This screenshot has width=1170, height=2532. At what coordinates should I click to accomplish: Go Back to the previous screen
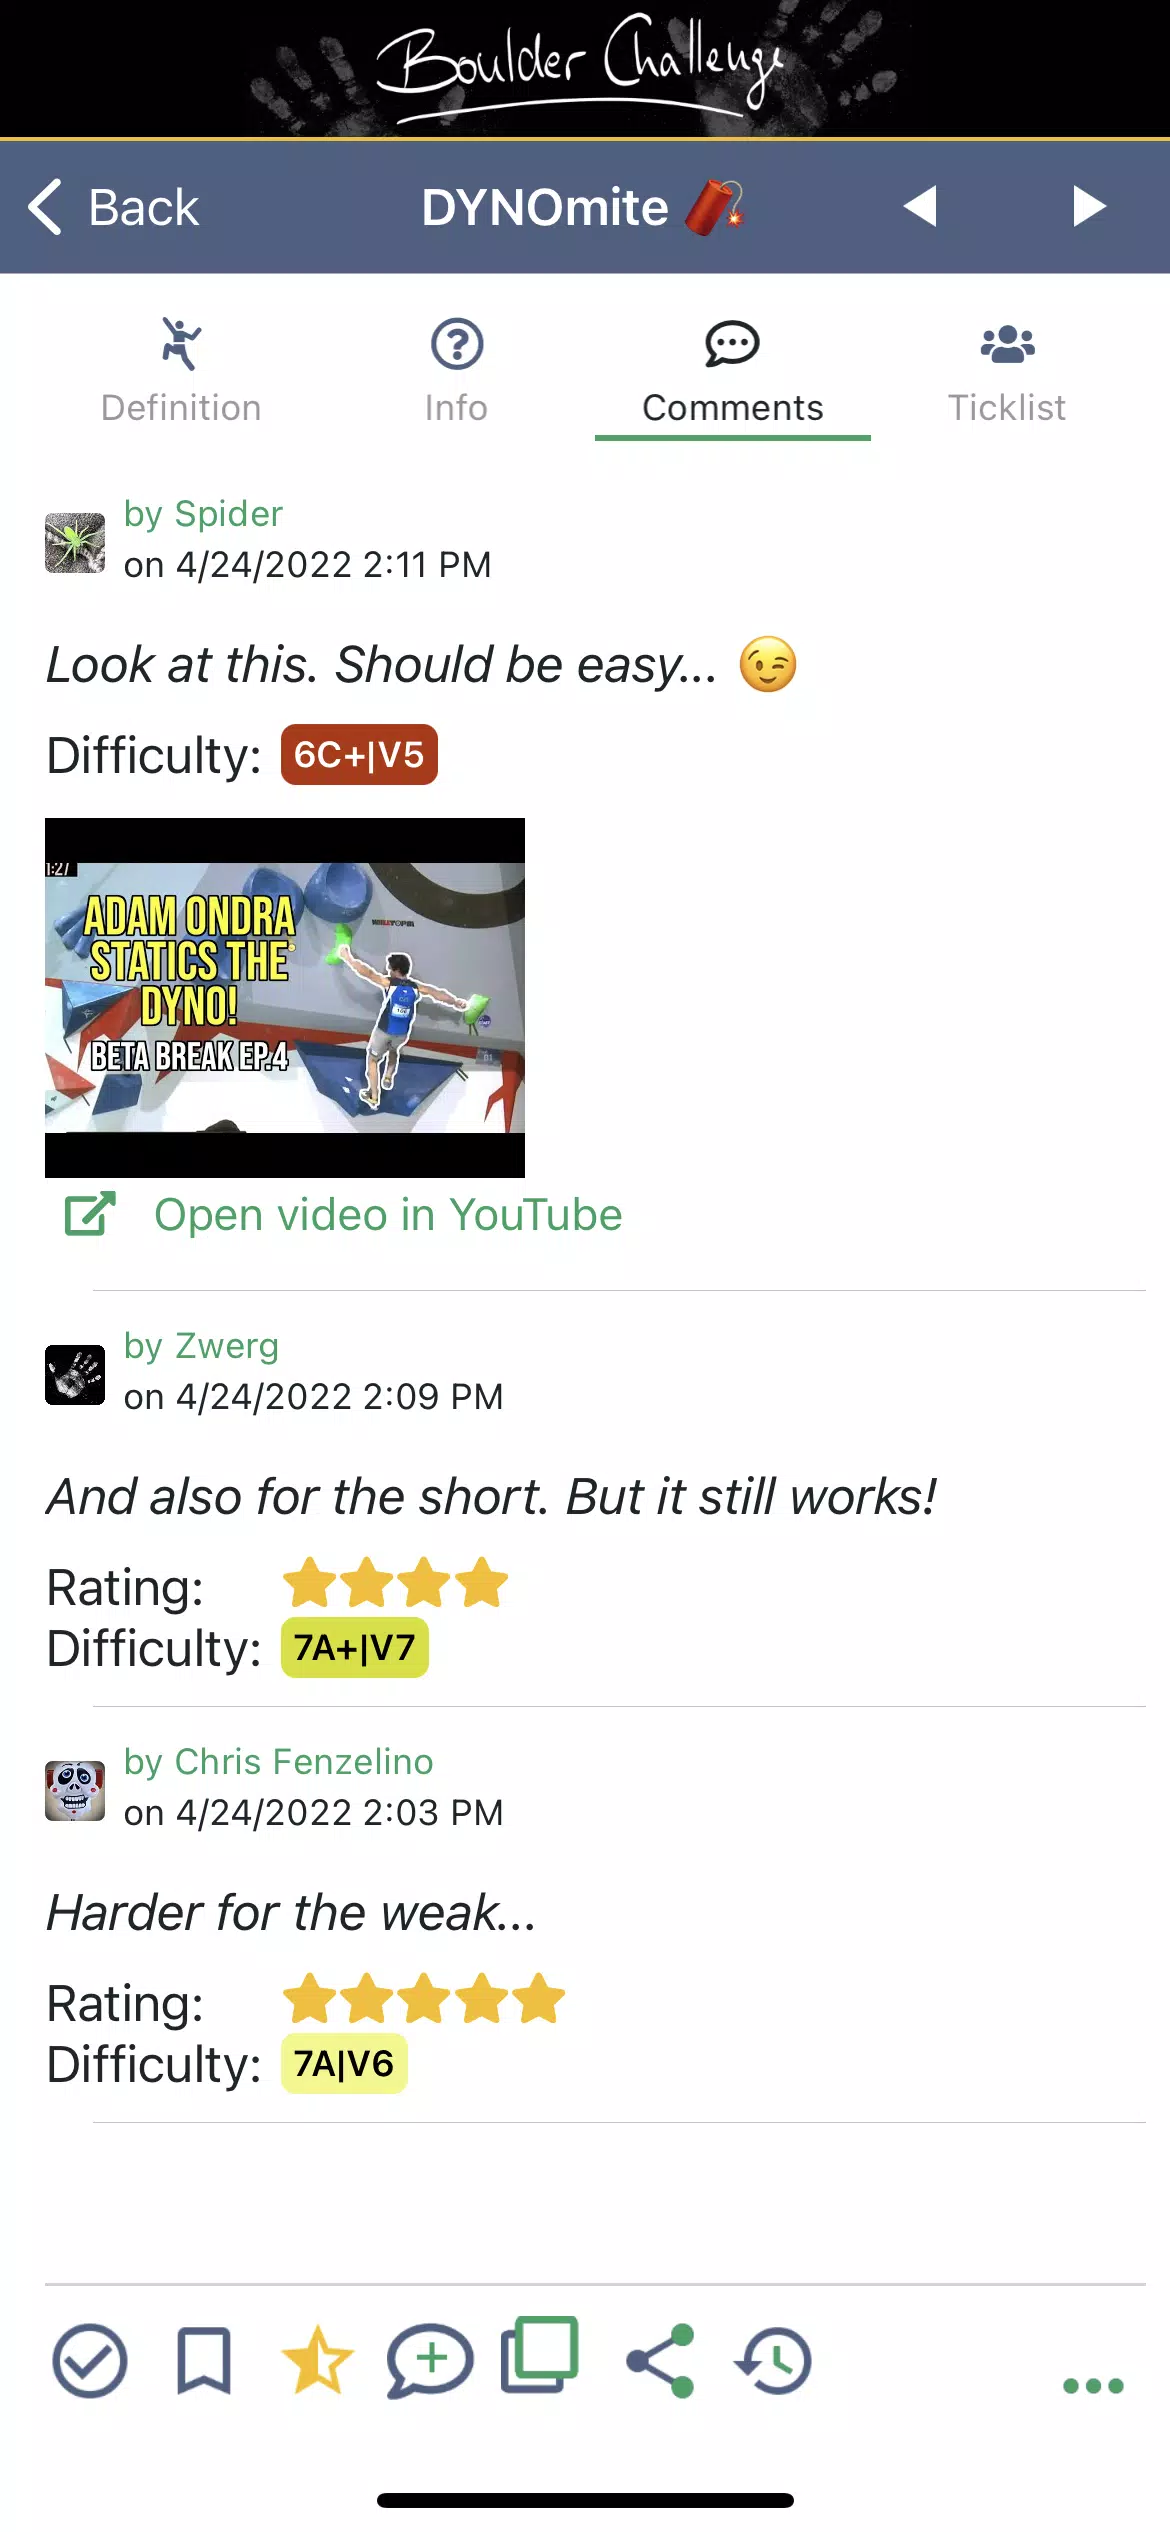[113, 207]
